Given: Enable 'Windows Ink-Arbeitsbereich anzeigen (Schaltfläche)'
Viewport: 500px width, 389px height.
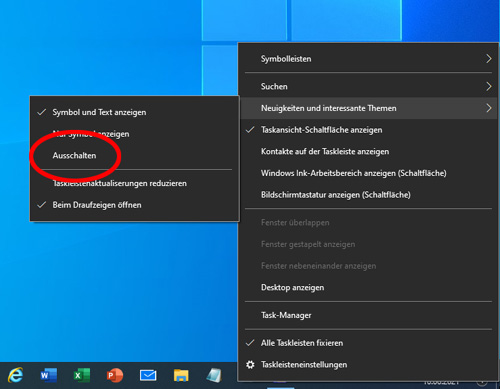Looking at the screenshot, I should pyautogui.click(x=368, y=173).
